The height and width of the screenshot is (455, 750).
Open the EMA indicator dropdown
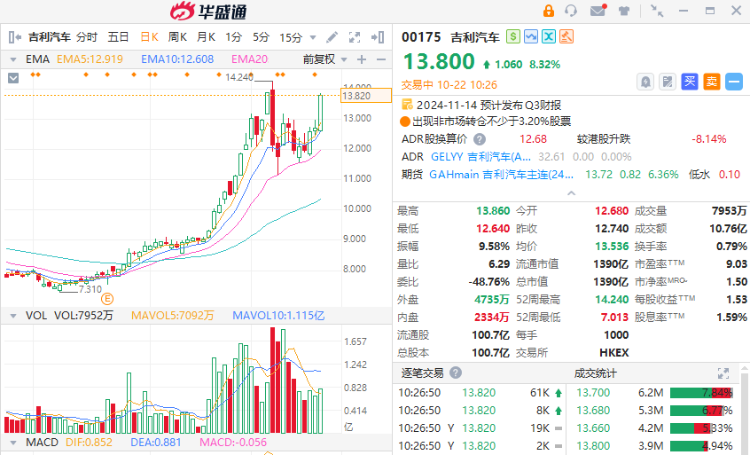(x=13, y=59)
